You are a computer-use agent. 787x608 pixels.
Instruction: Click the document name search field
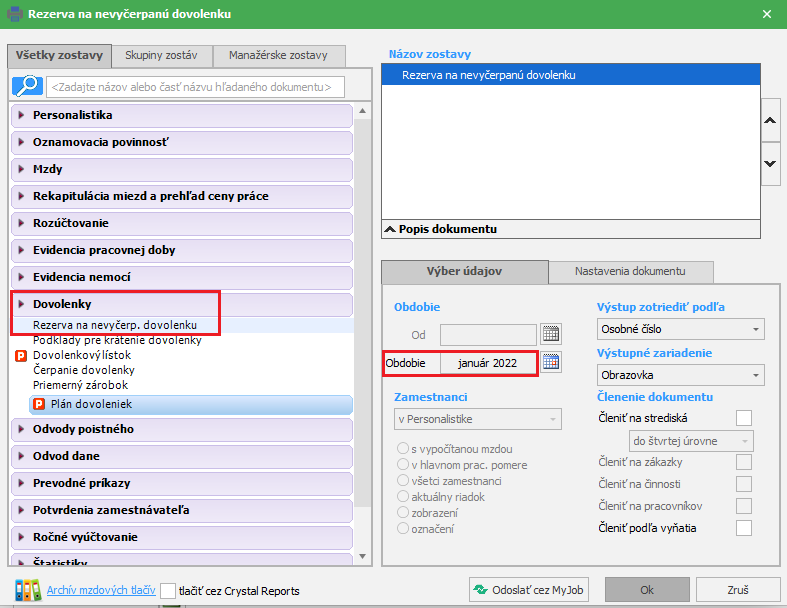point(196,87)
